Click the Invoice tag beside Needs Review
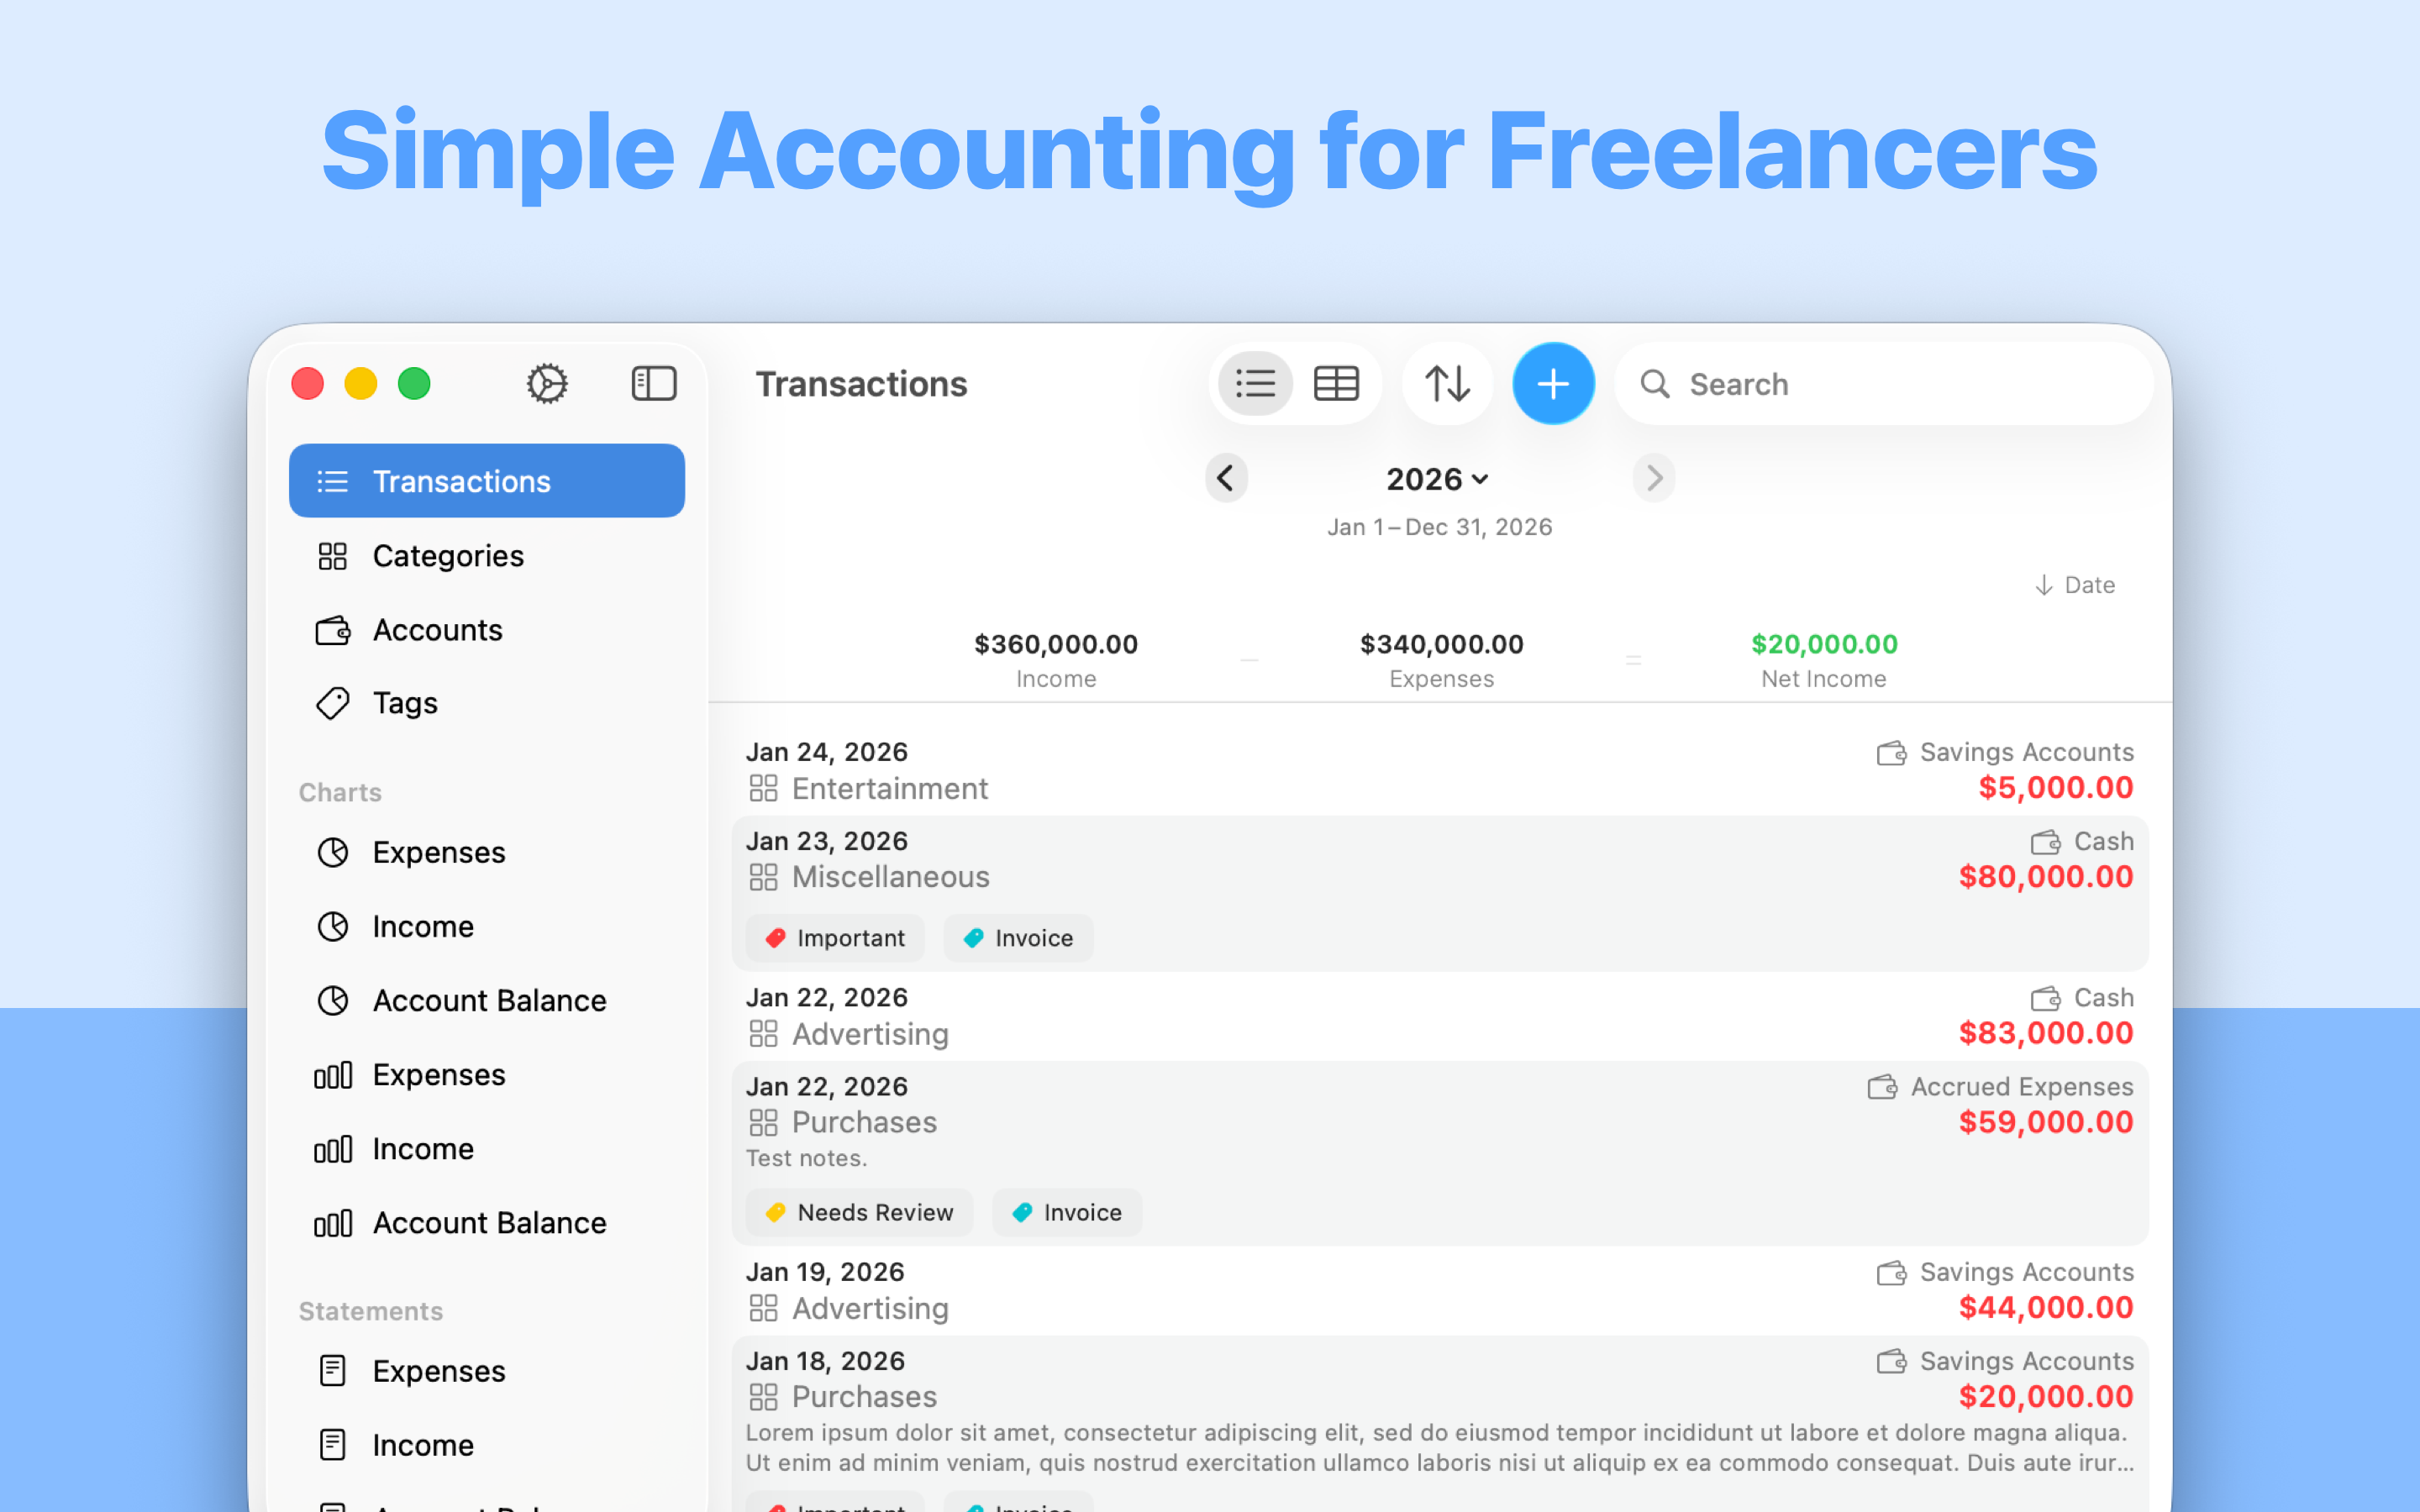 tap(1067, 1212)
